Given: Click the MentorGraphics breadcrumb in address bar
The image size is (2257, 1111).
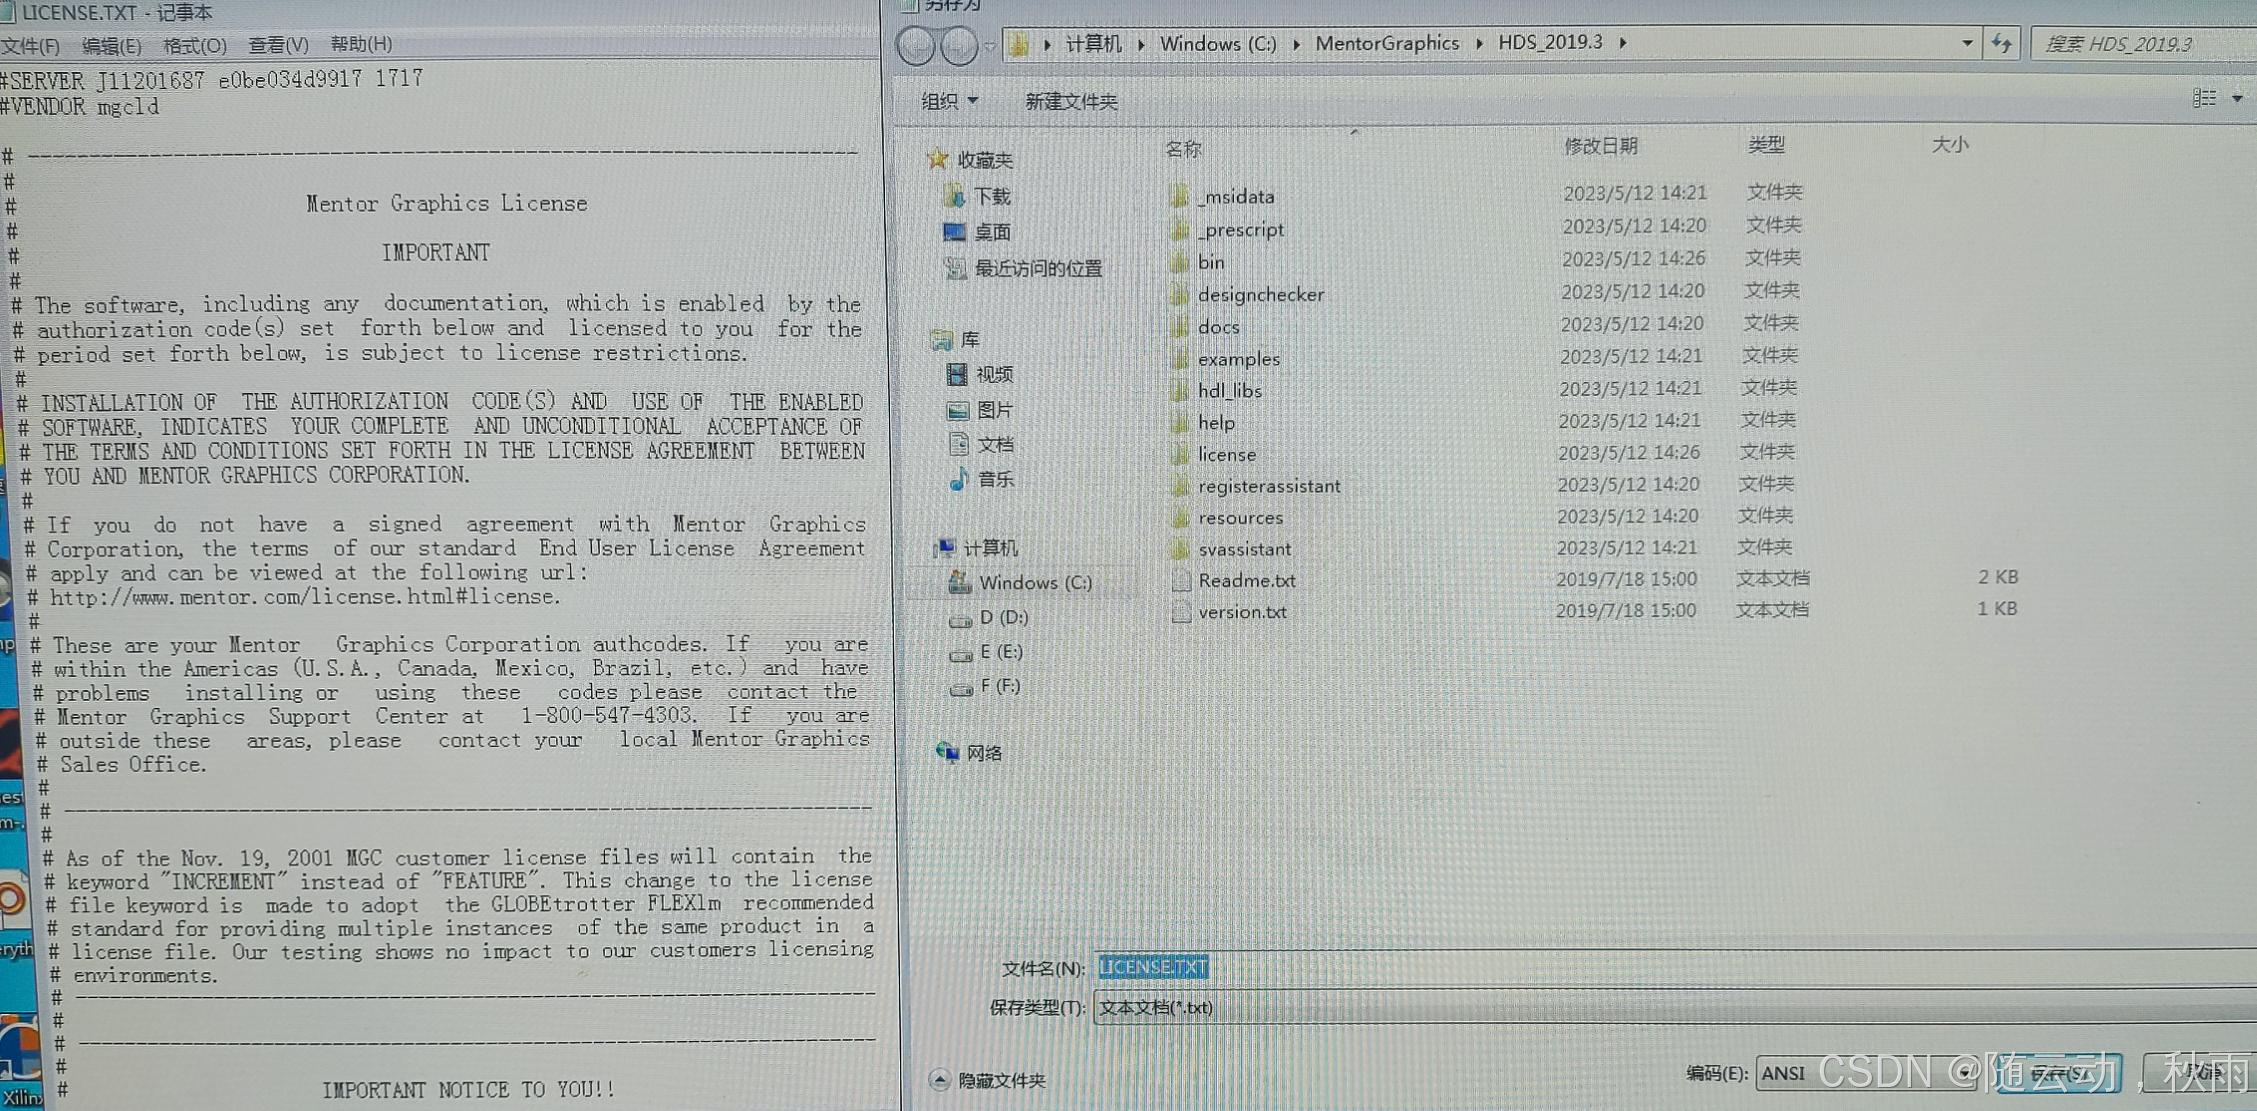Looking at the screenshot, I should [x=1386, y=43].
